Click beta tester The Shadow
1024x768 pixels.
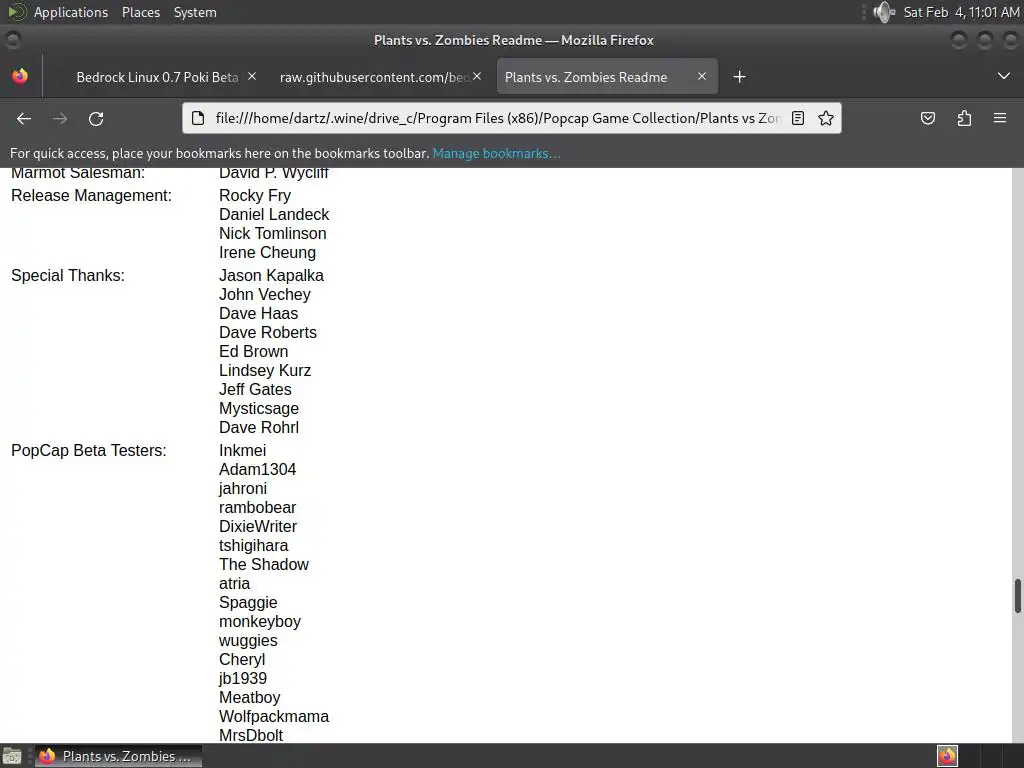point(263,564)
